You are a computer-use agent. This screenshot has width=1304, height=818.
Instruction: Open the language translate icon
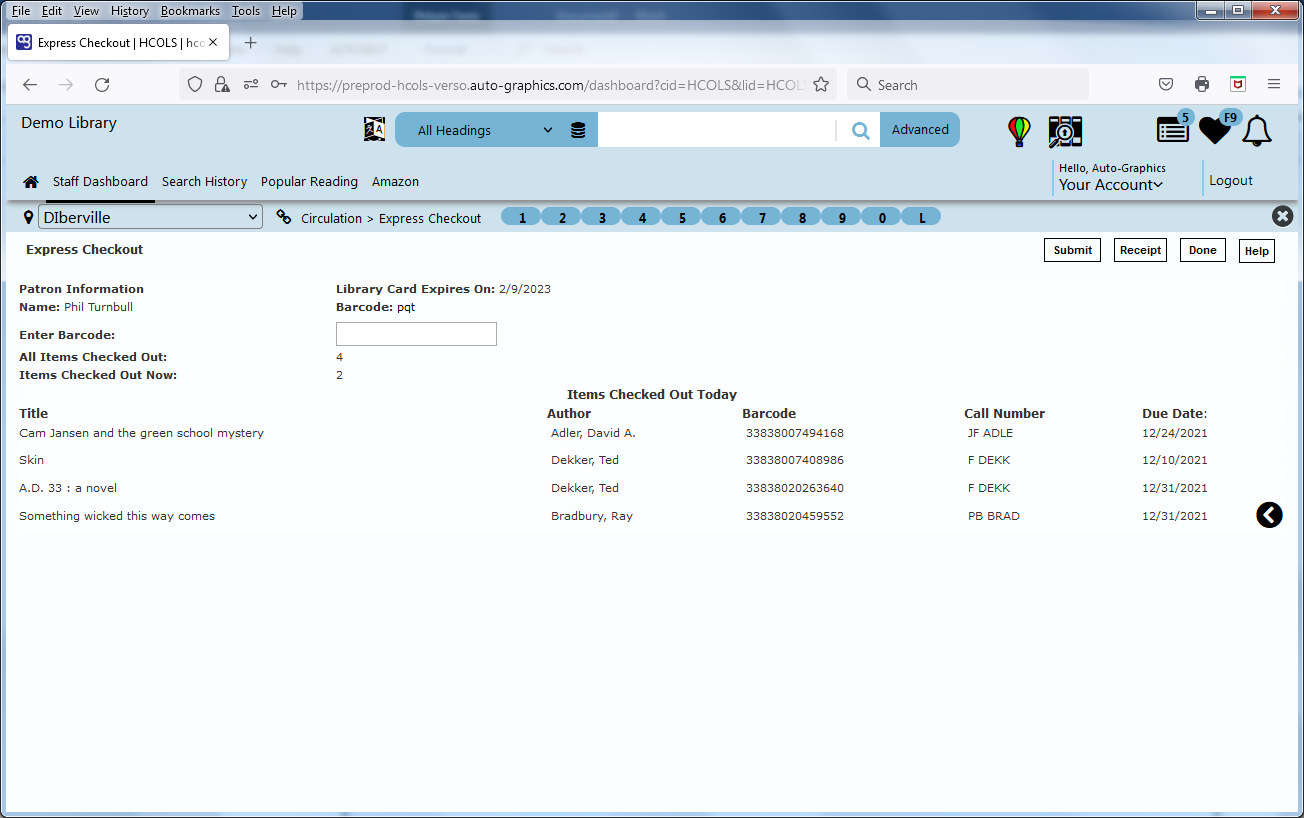click(x=374, y=129)
